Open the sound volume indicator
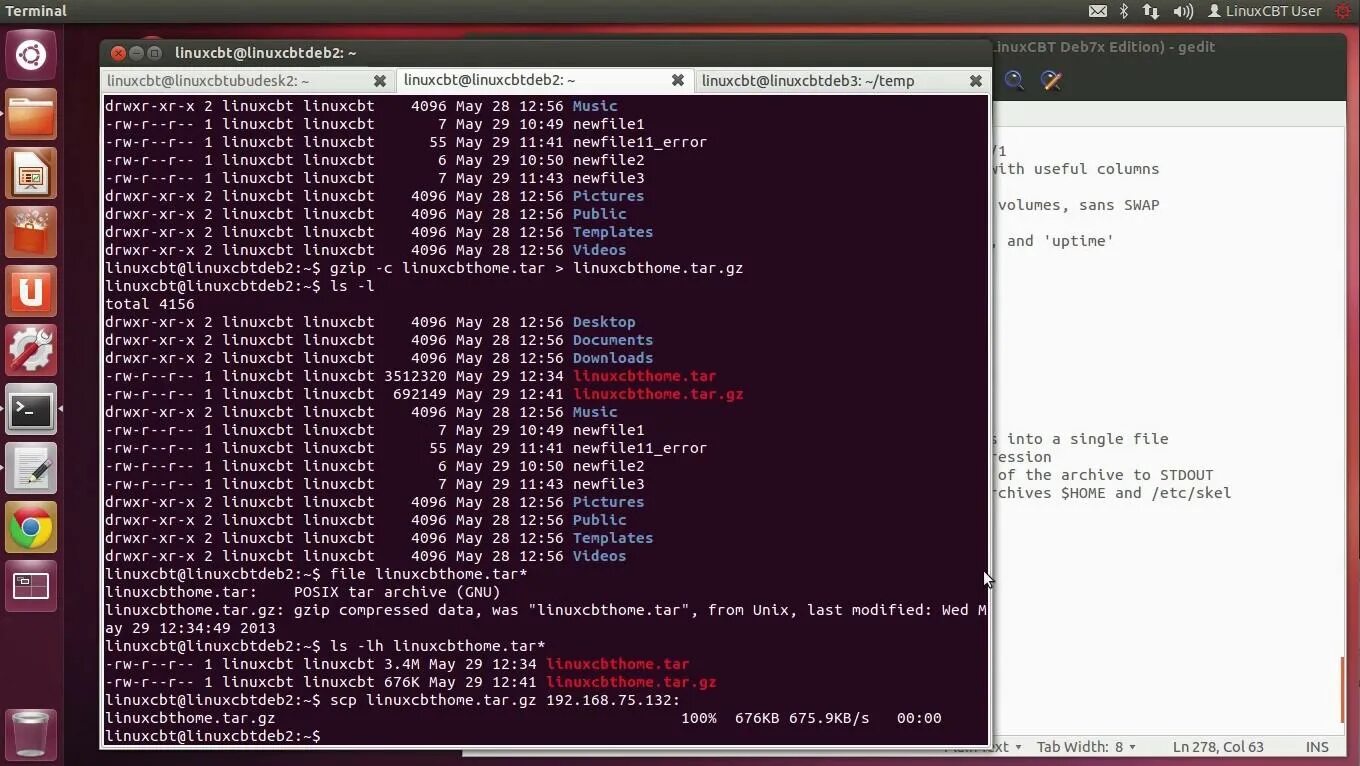This screenshot has height=766, width=1360. (1183, 11)
